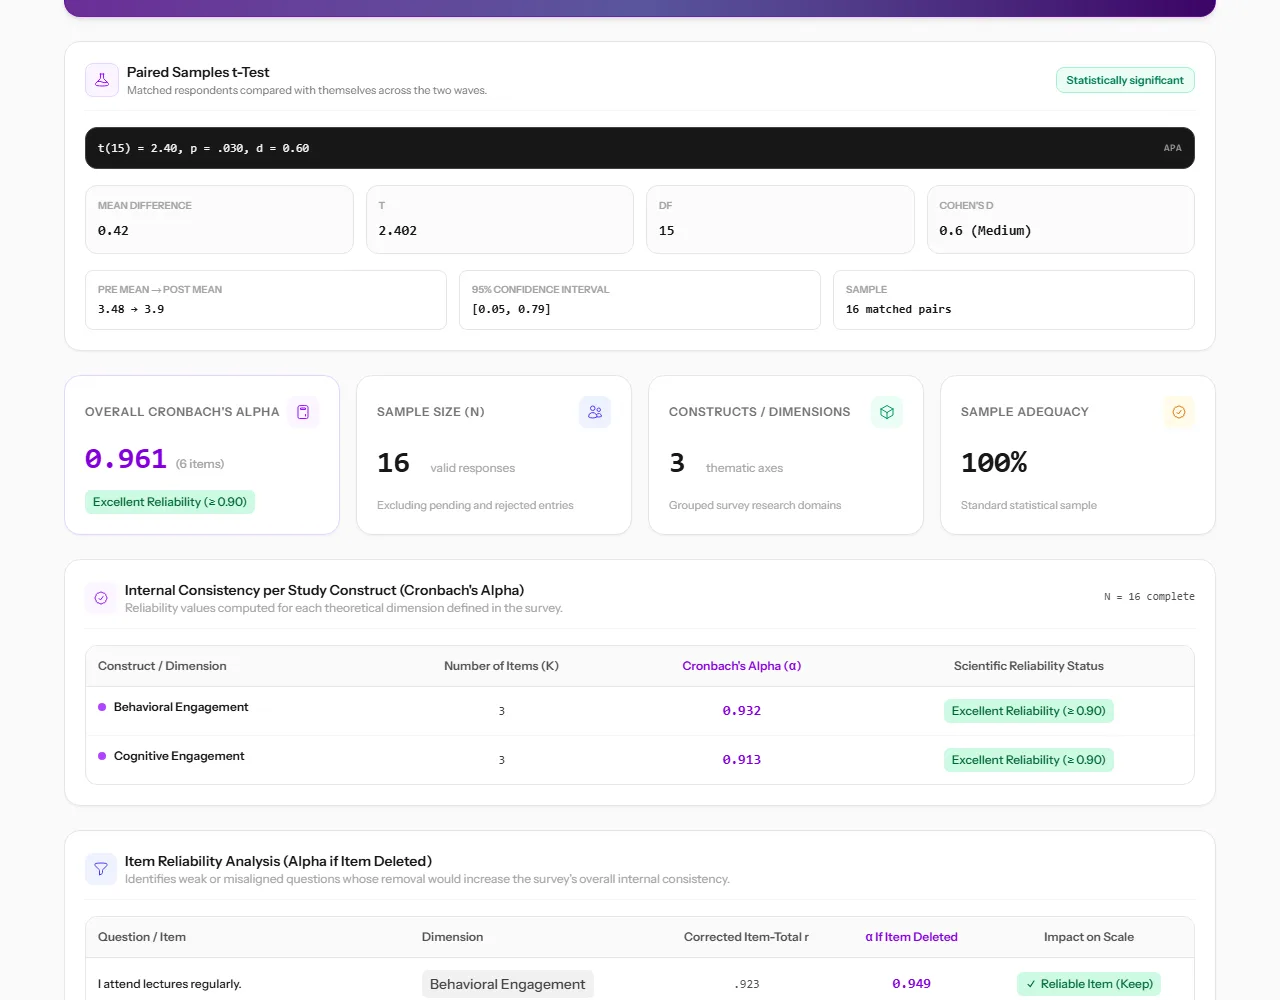Click the Behavioral Engagement dimension tag in item table
Screen dimensions: 1280x1000
coord(508,984)
